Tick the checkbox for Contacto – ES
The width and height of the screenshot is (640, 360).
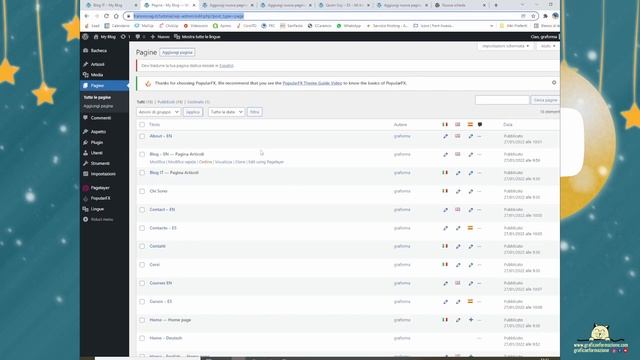142,228
